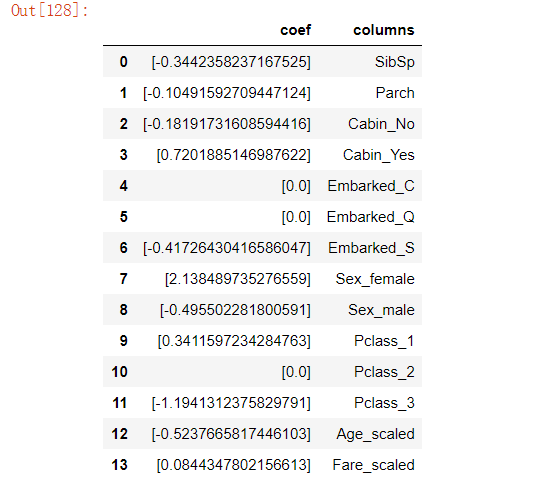The image size is (543, 484).
Task: Click row index 10
Action: point(119,372)
